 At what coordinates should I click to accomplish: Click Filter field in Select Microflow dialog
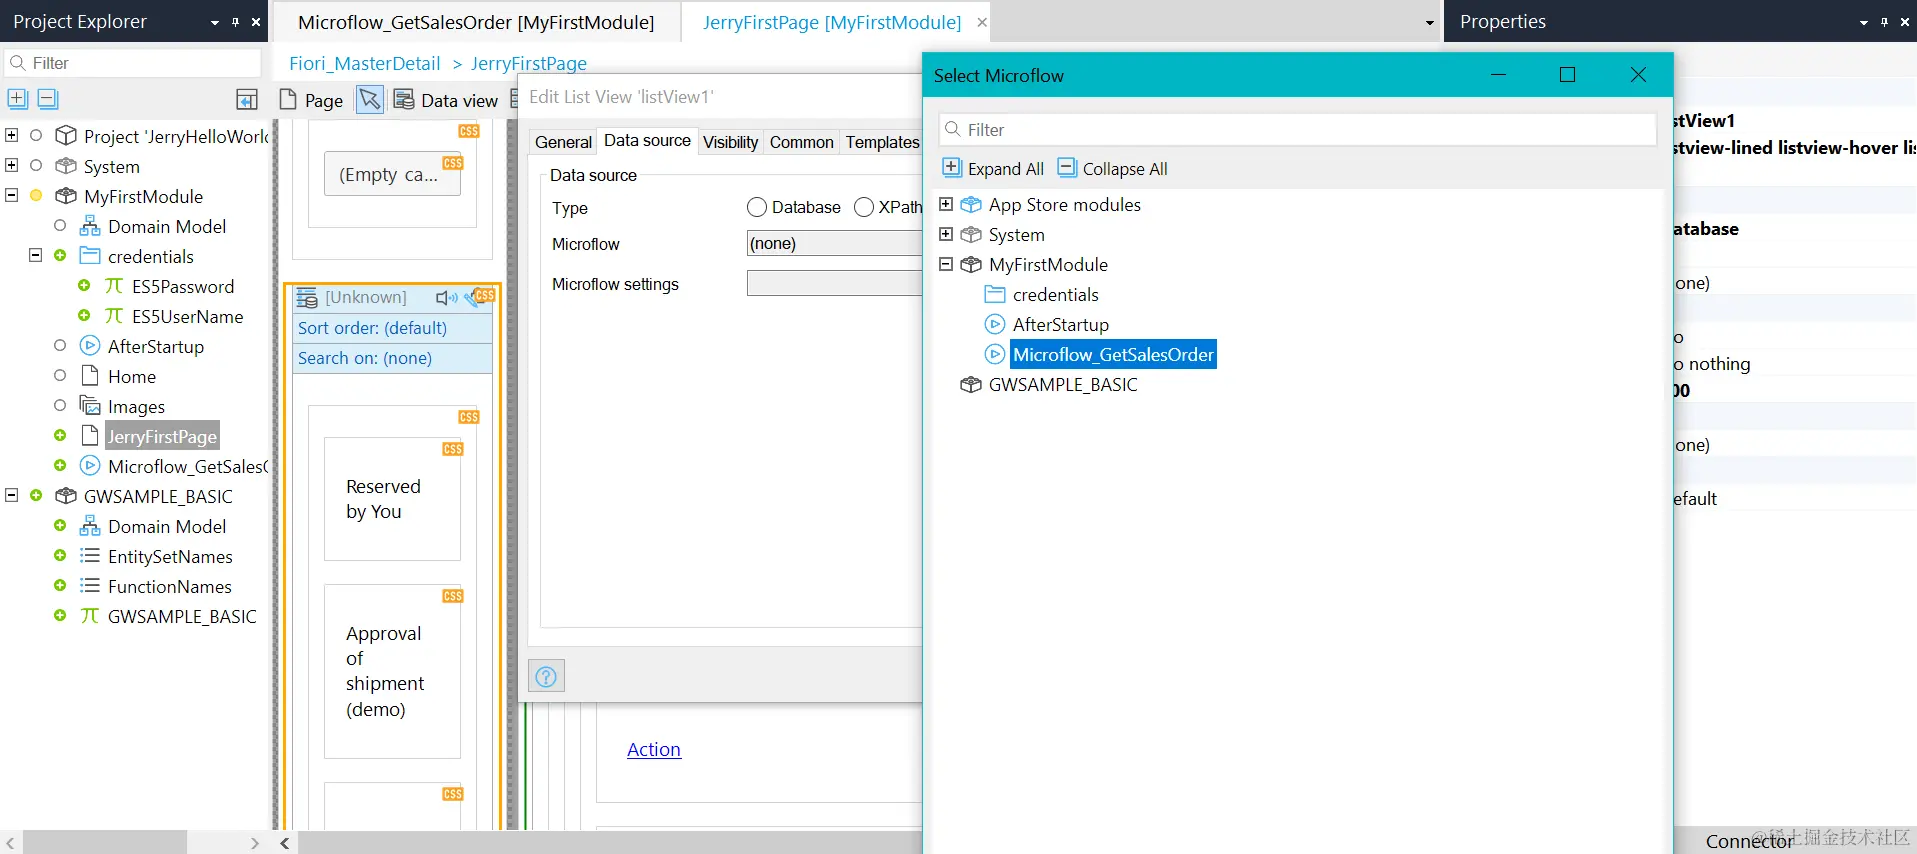[x=1298, y=129]
